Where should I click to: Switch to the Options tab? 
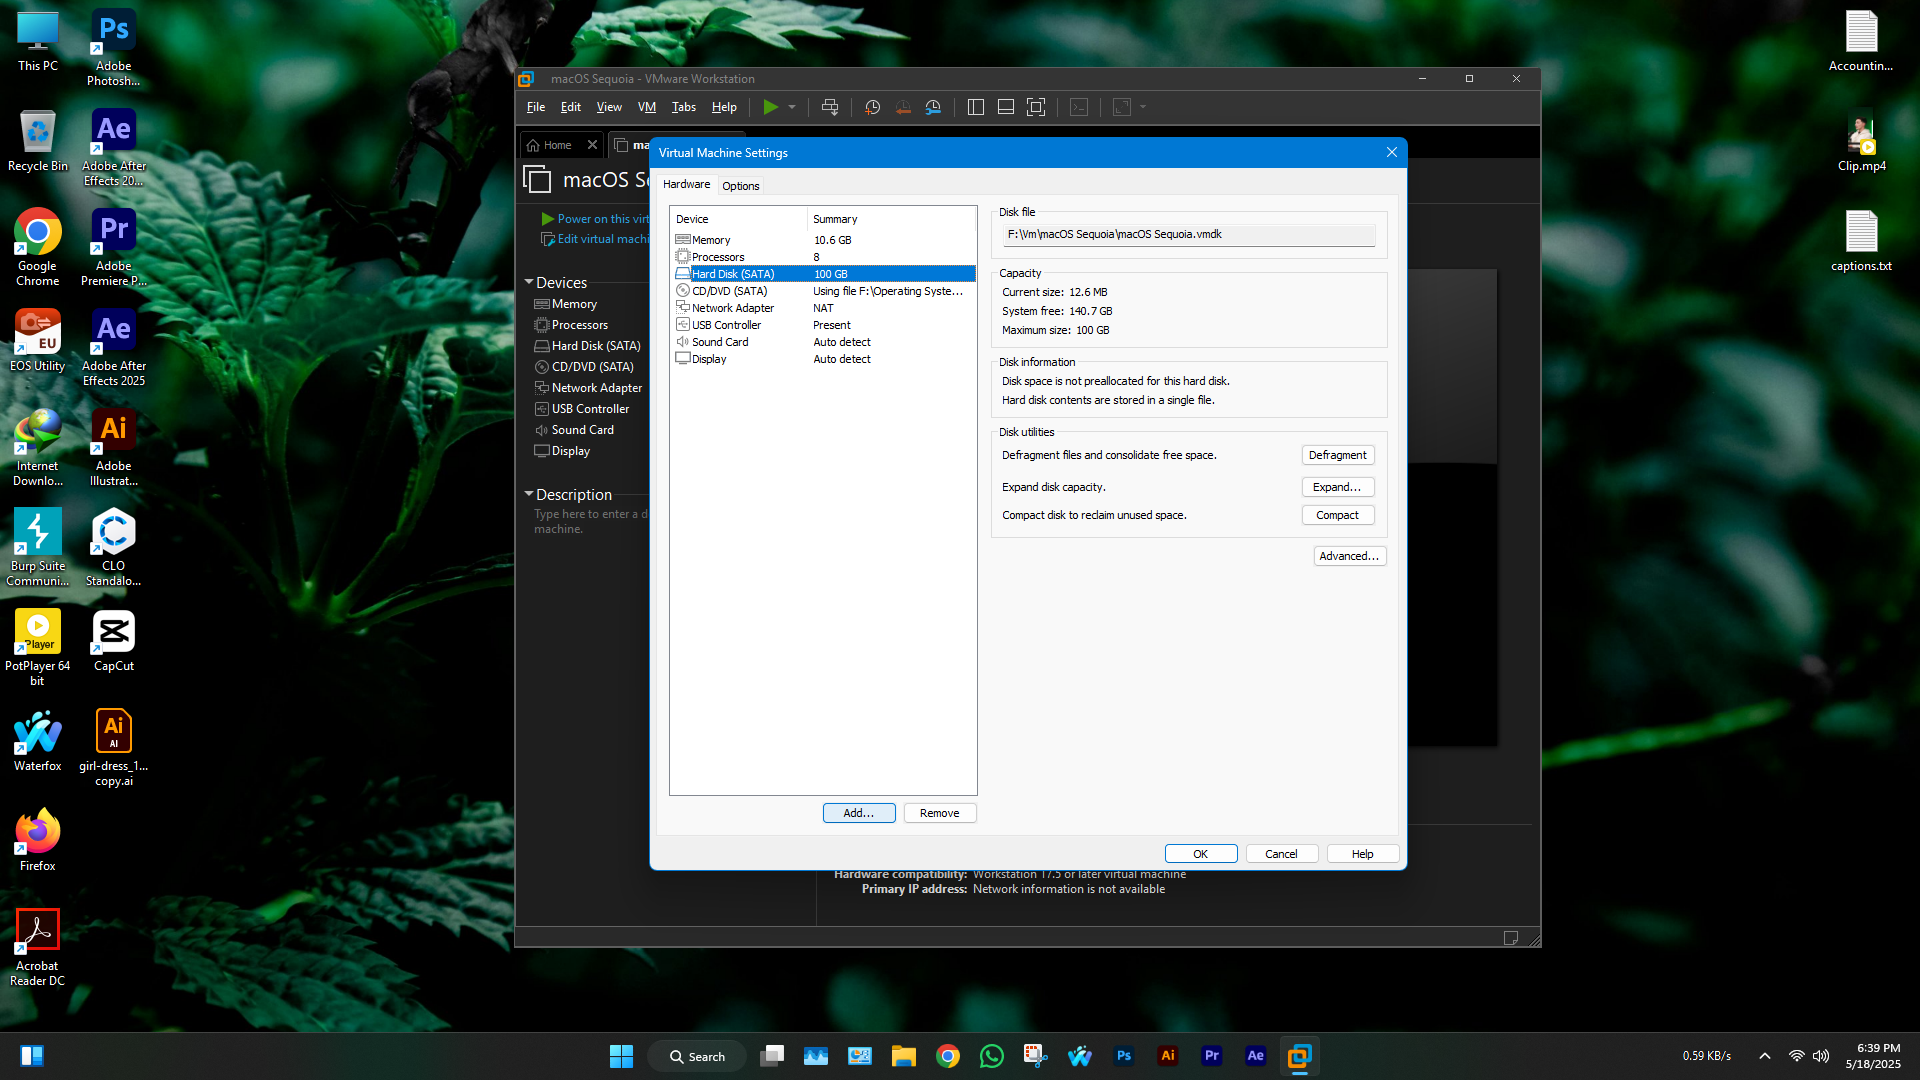pyautogui.click(x=740, y=186)
